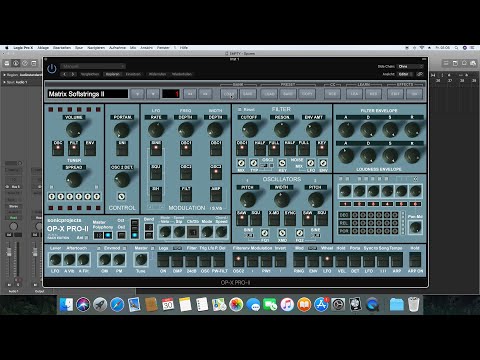480x360 pixels.
Task: Open Finder from the Dock
Action: point(66,304)
